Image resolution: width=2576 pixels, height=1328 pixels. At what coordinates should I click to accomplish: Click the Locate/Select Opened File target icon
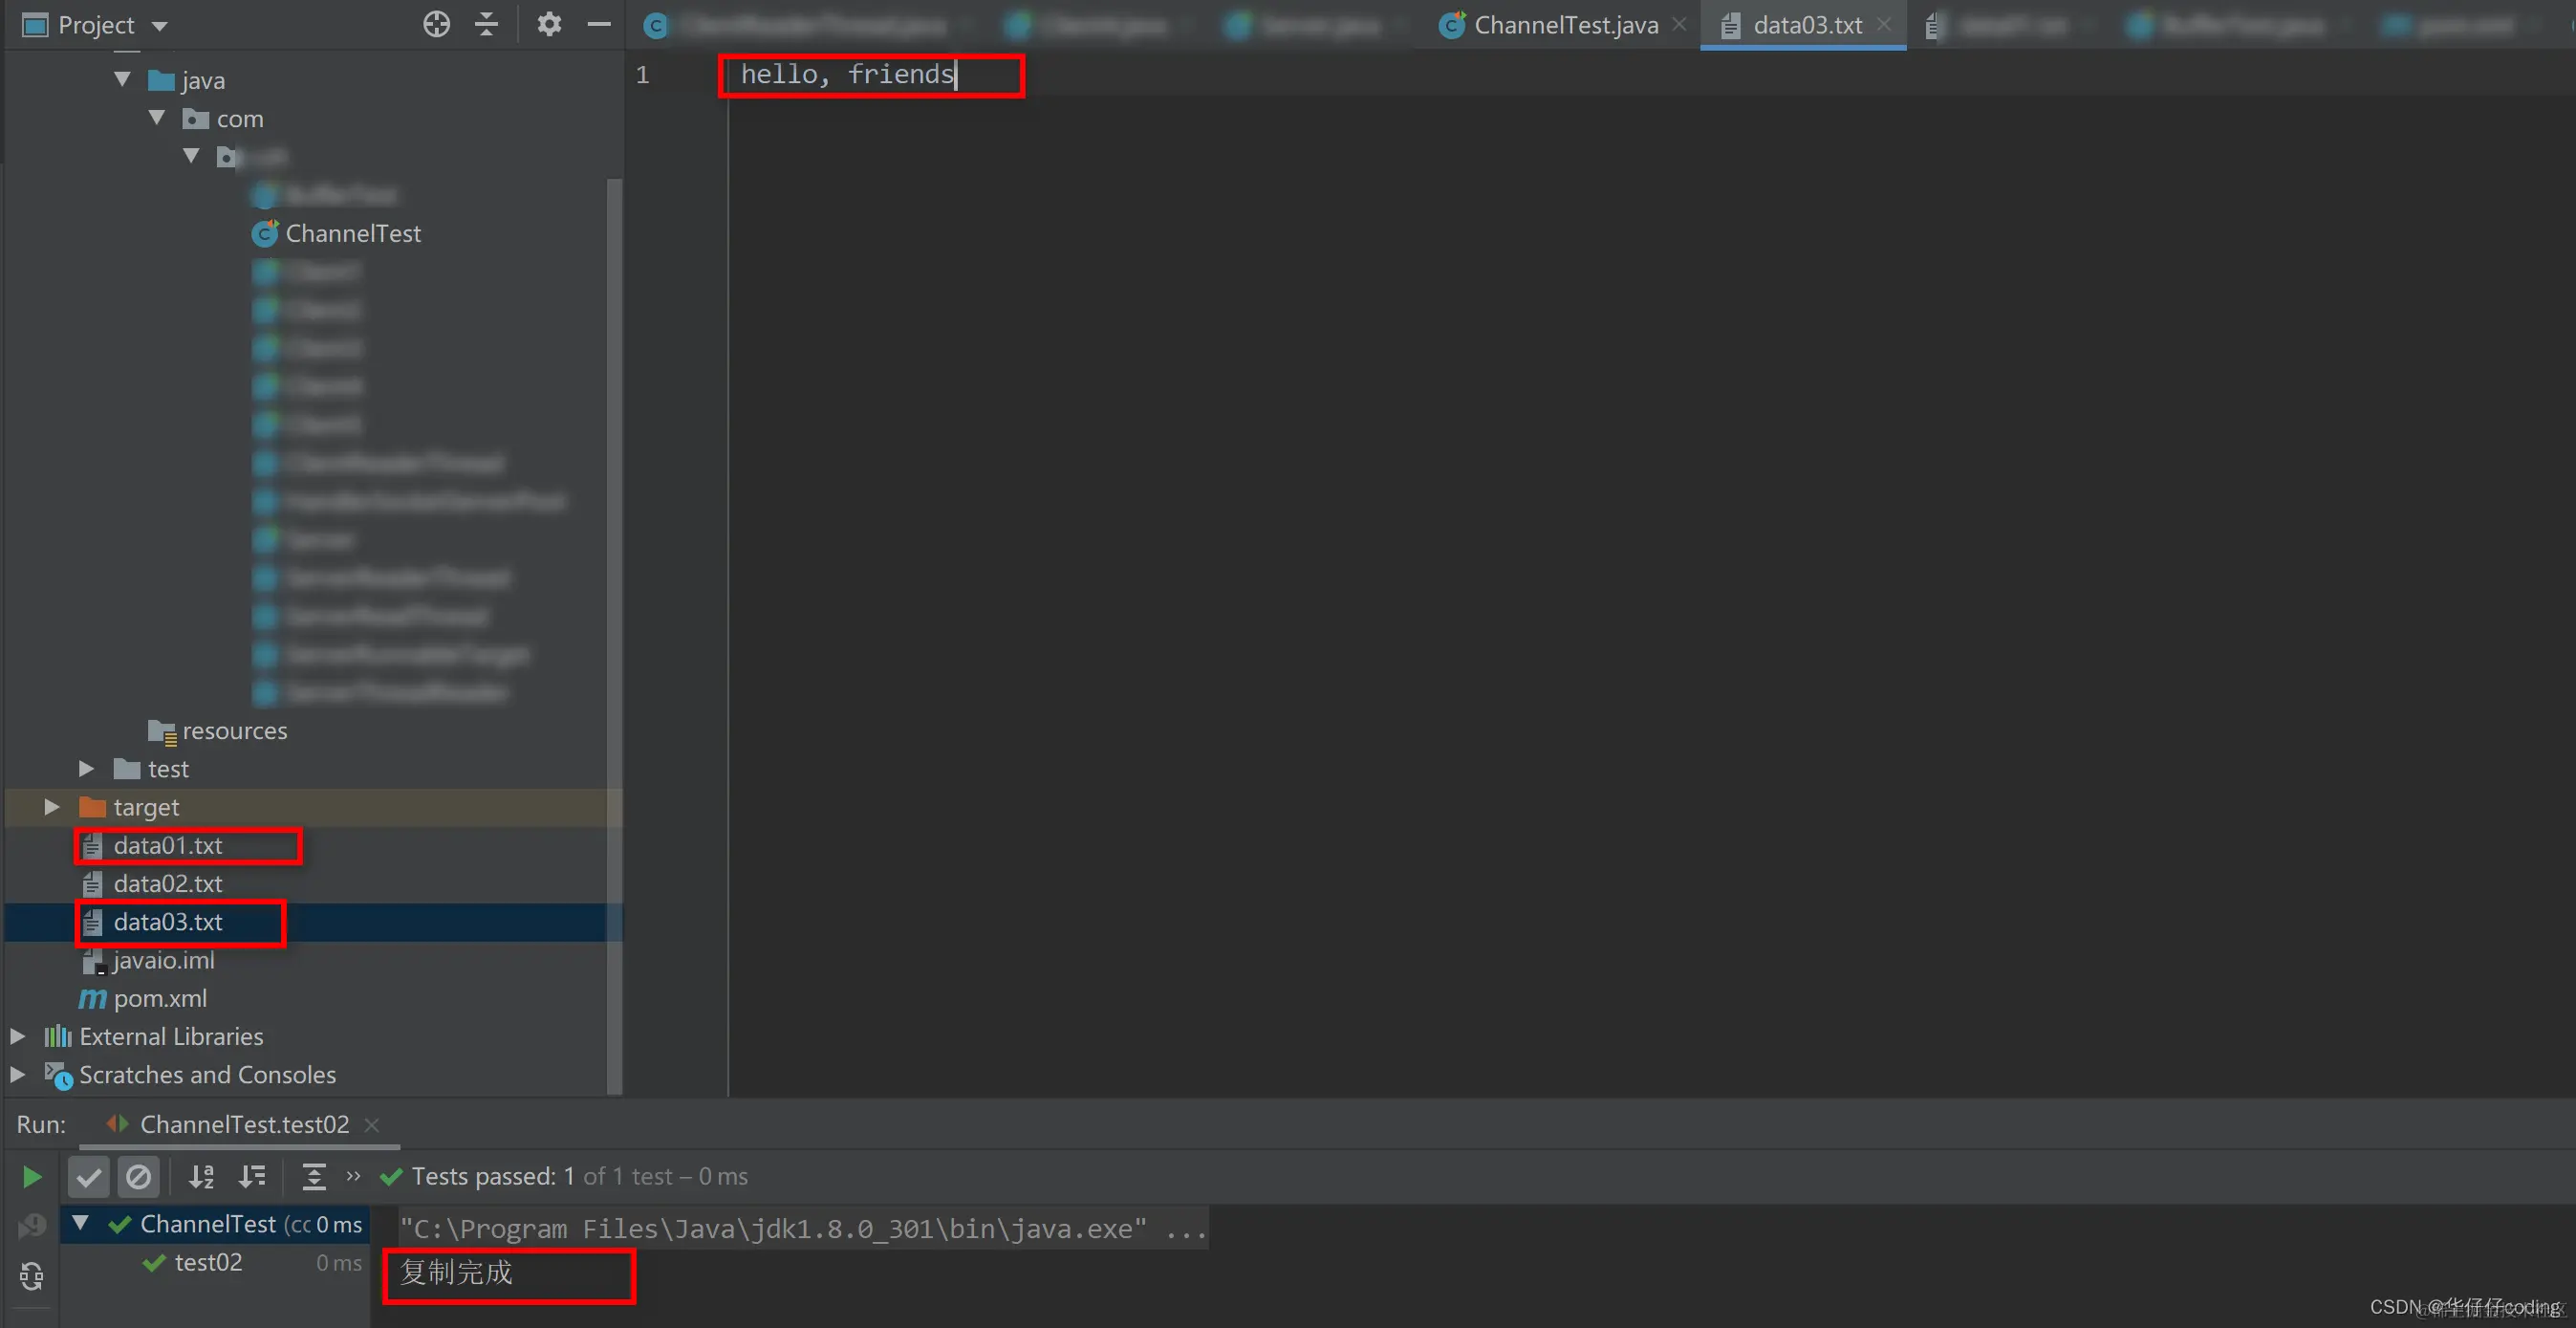tap(436, 24)
